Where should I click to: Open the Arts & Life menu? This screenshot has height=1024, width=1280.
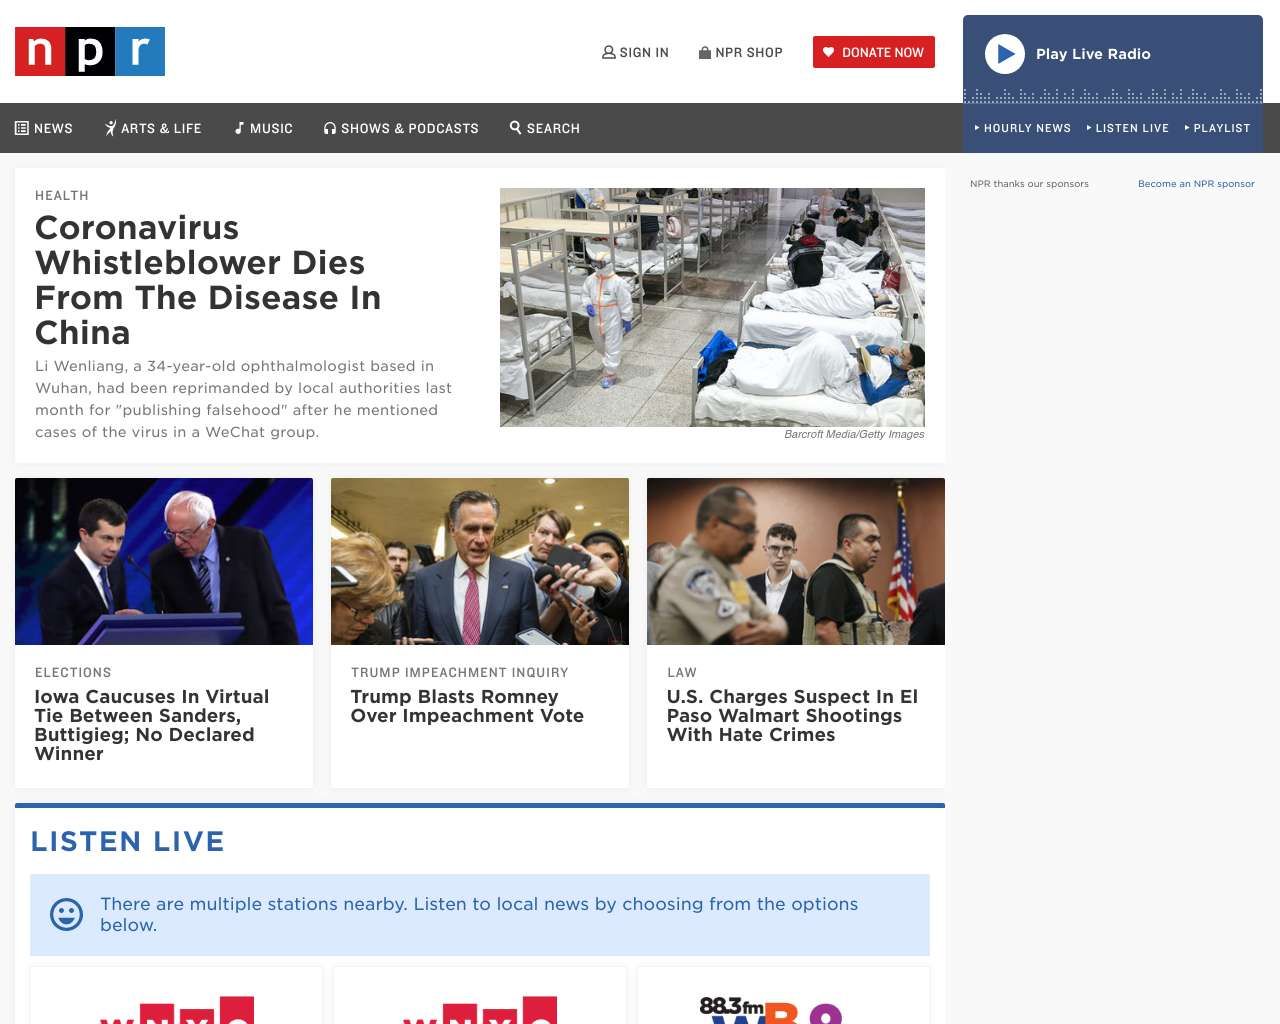pos(153,128)
